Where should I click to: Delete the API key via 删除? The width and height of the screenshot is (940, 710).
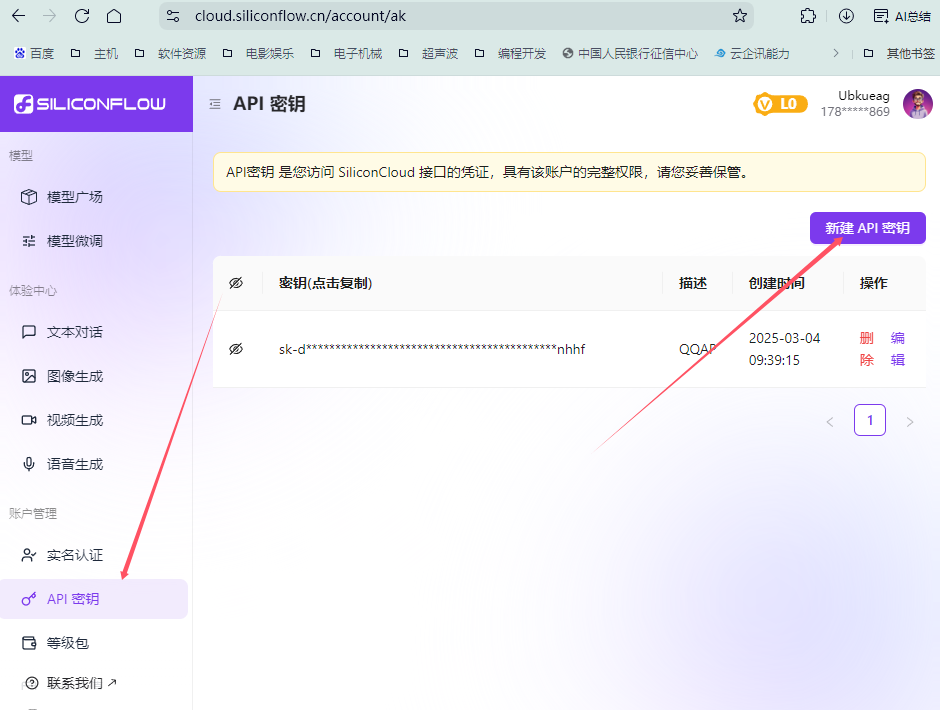coord(866,349)
